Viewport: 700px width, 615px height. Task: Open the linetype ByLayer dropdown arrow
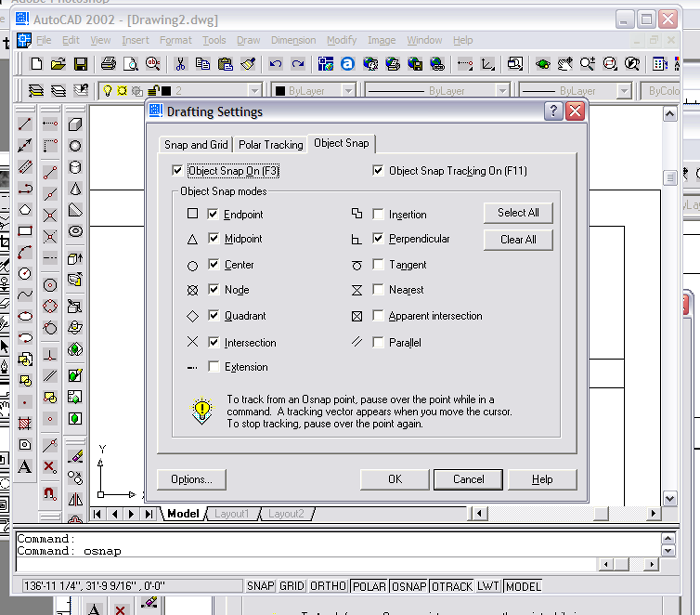coord(503,91)
